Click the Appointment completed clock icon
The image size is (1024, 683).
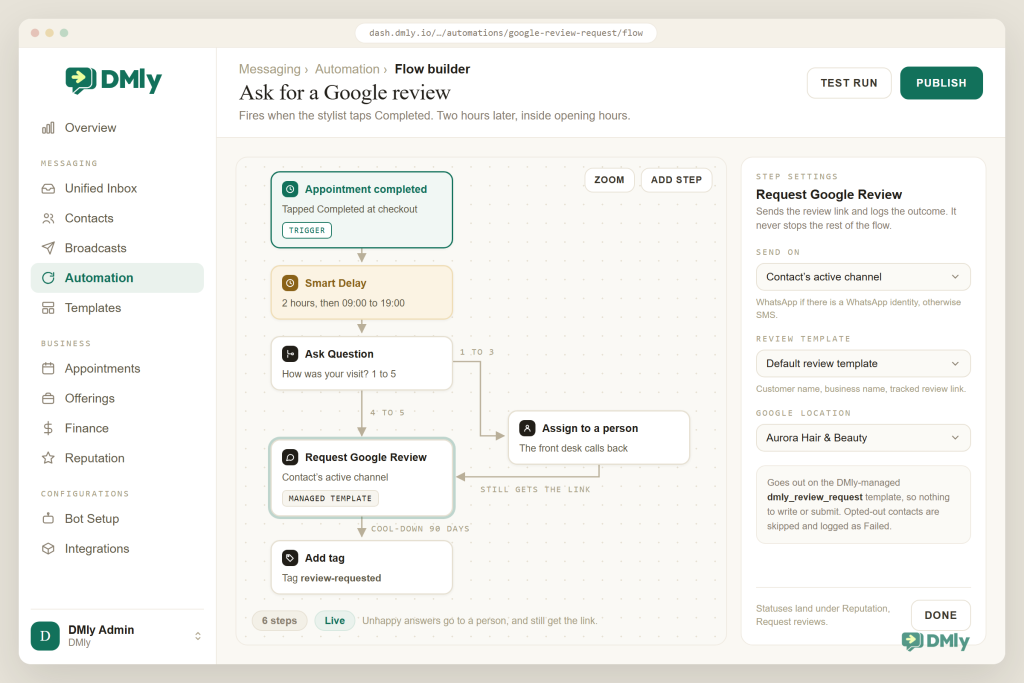point(290,189)
